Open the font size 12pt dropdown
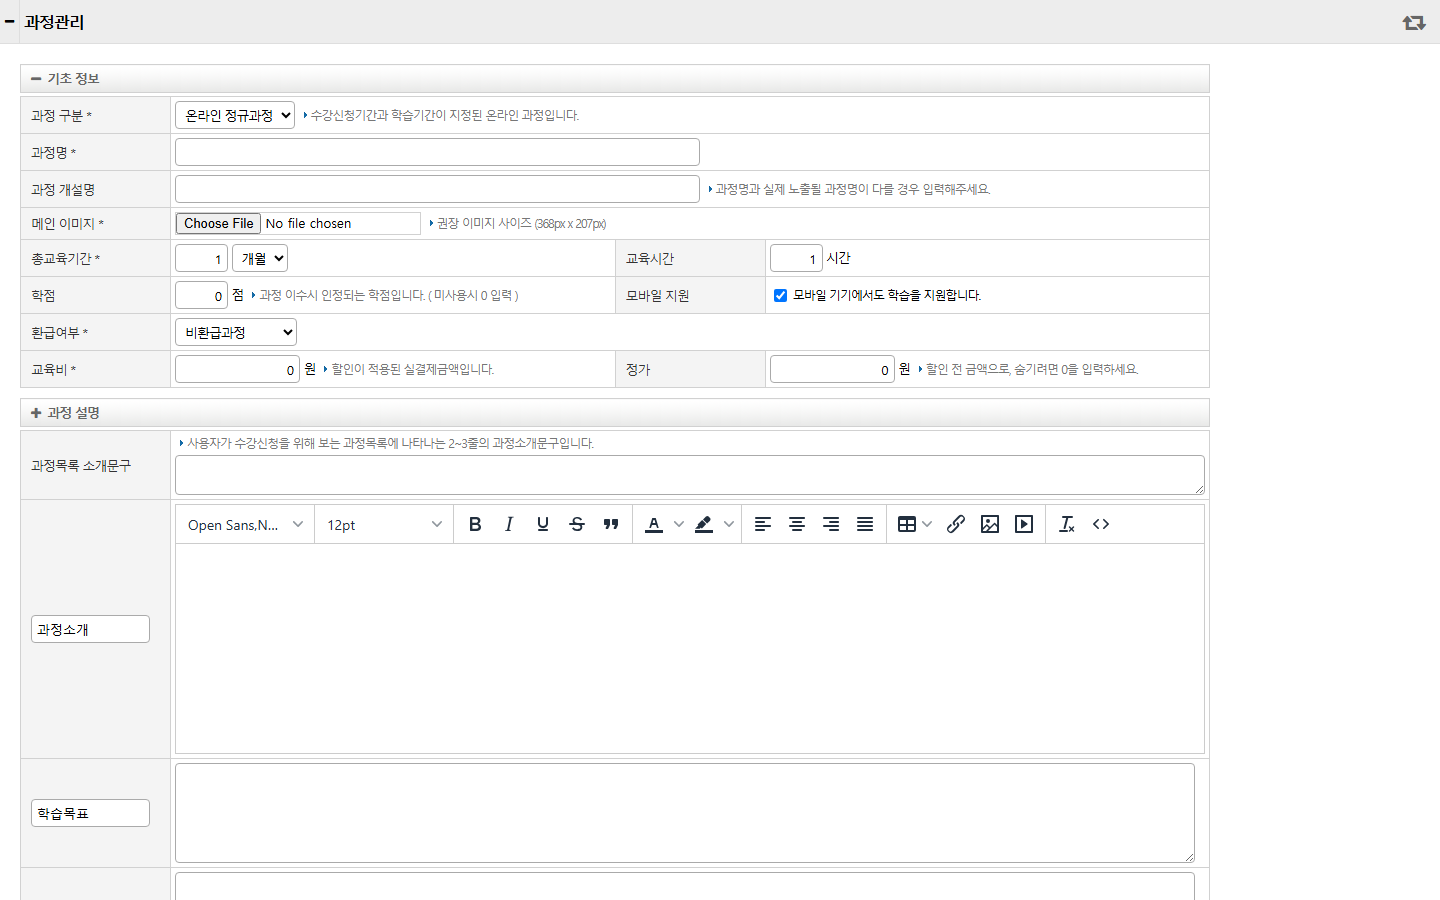Image resolution: width=1440 pixels, height=900 pixels. pyautogui.click(x=384, y=524)
